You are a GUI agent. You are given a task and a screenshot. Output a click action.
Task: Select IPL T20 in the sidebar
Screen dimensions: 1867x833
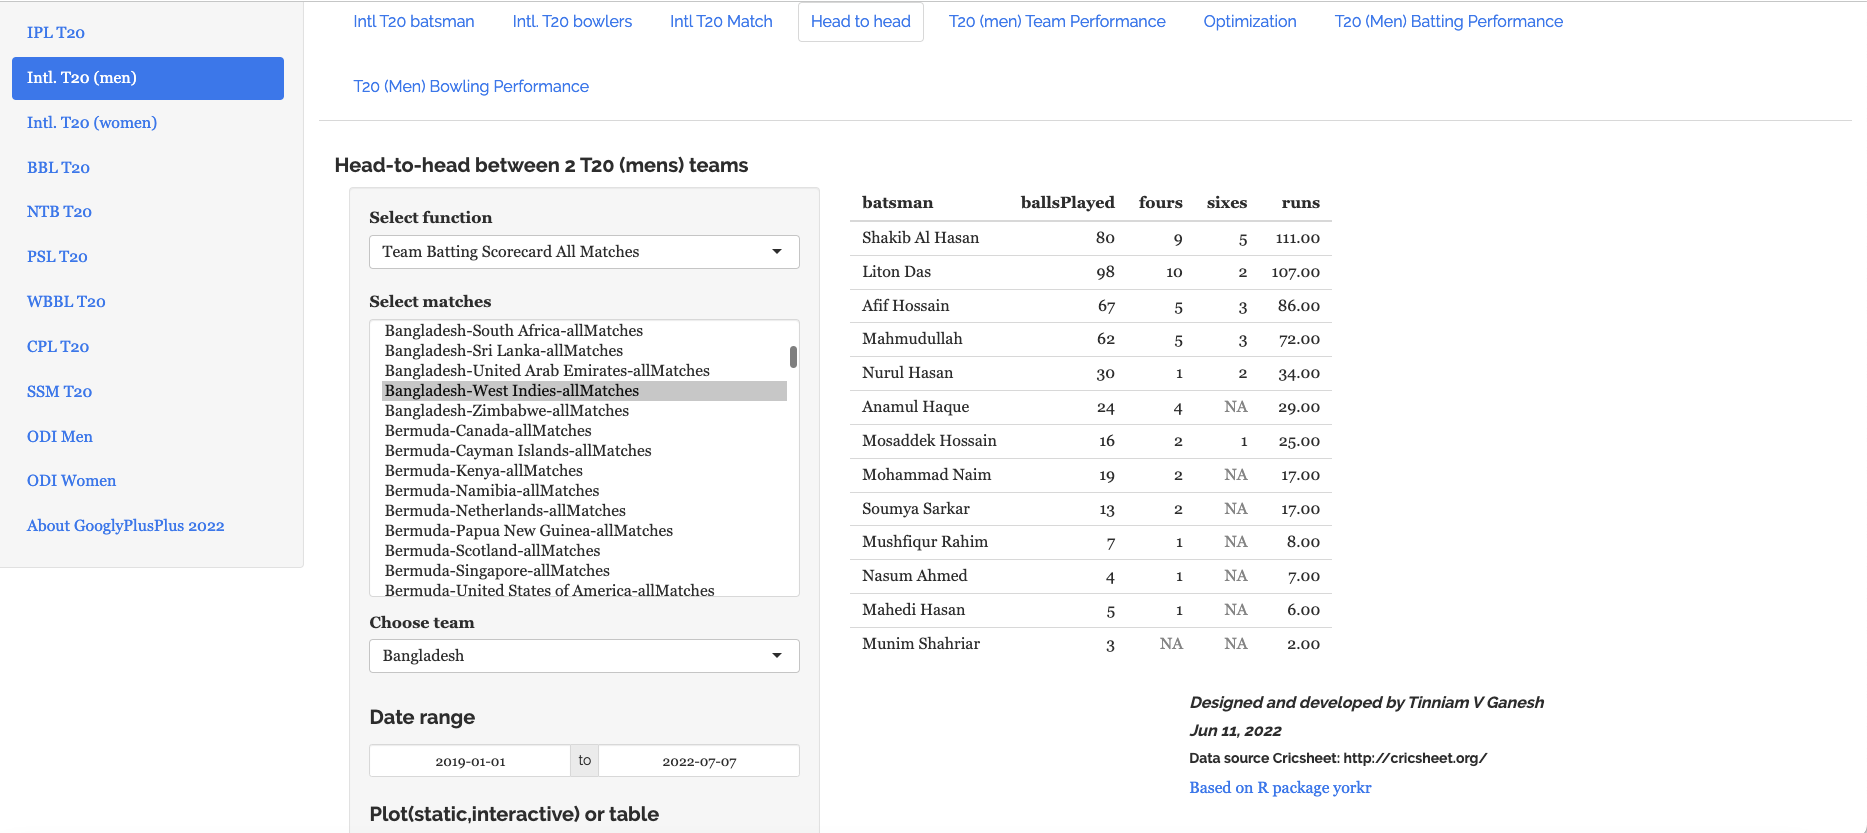[x=56, y=33]
